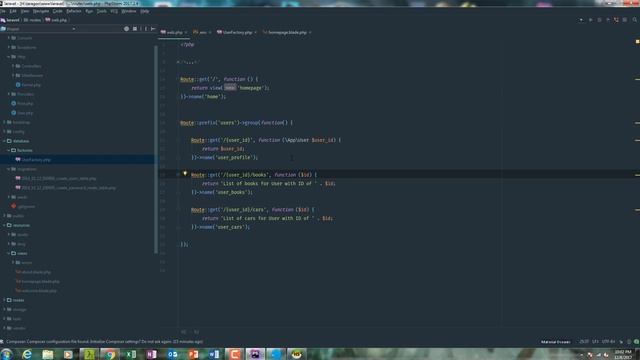Click the Debug icon next to the Run button
Image resolution: width=640 pixels, height=360 pixels.
coord(599,20)
